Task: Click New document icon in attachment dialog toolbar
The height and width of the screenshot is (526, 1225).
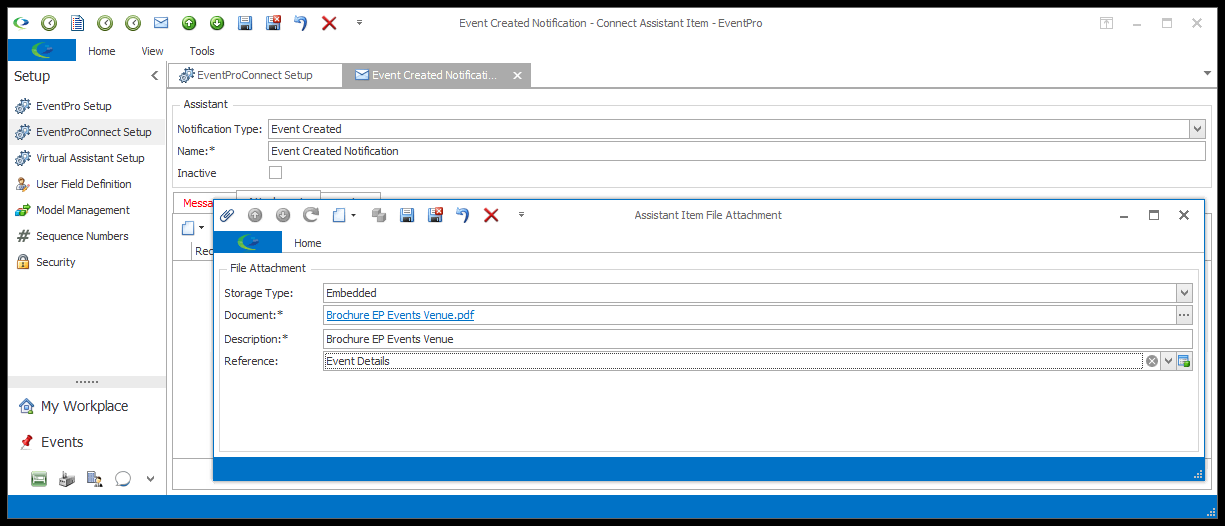Action: click(x=339, y=215)
